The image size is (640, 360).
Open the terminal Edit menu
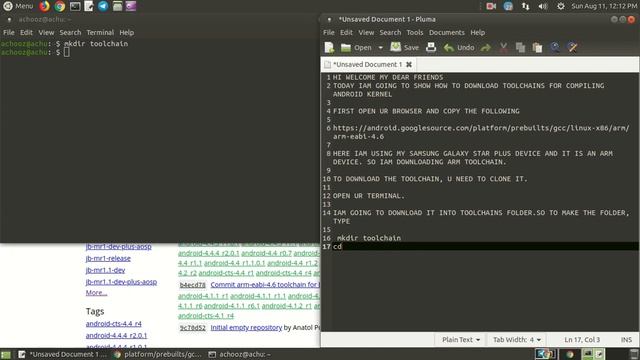(26, 32)
